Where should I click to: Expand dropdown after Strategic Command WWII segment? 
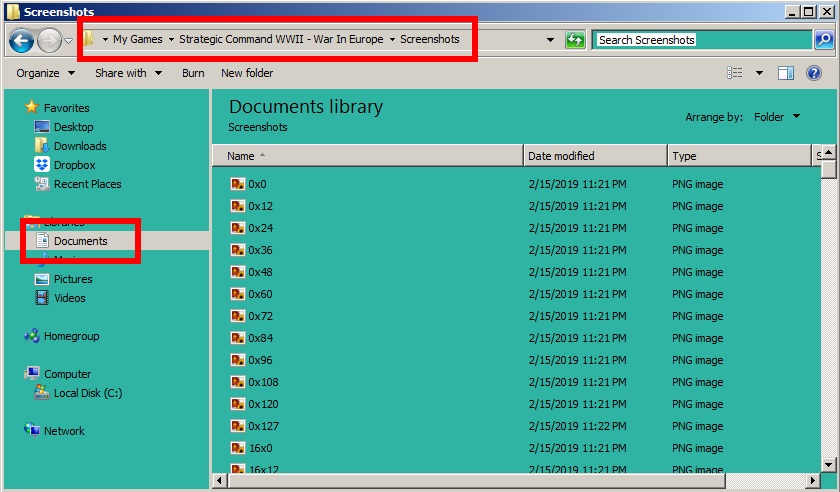tap(392, 39)
